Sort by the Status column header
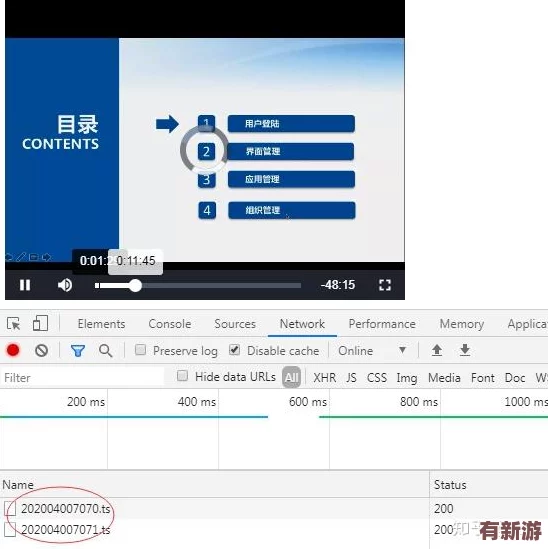This screenshot has width=548, height=549. pyautogui.click(x=489, y=485)
